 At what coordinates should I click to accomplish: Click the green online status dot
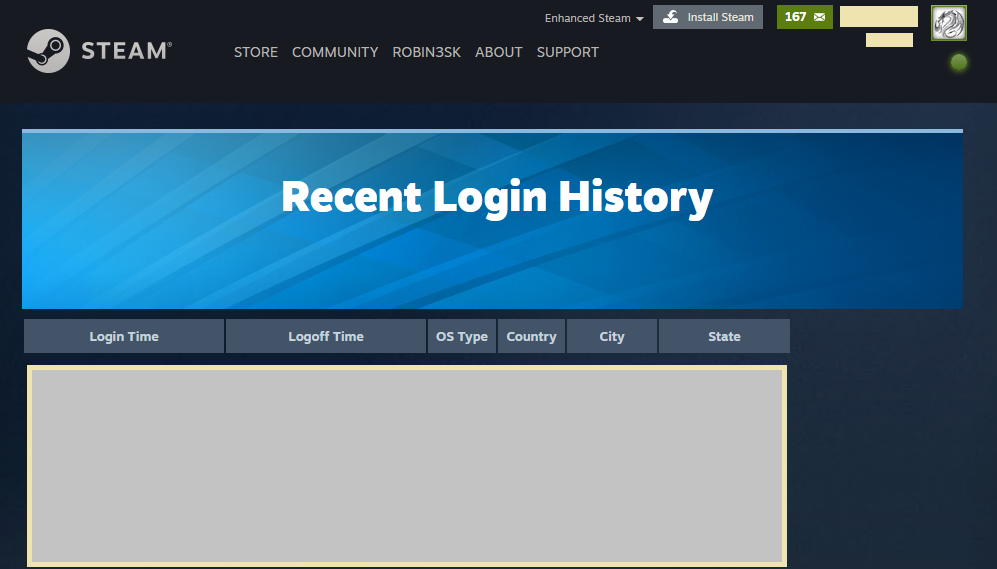pos(959,62)
